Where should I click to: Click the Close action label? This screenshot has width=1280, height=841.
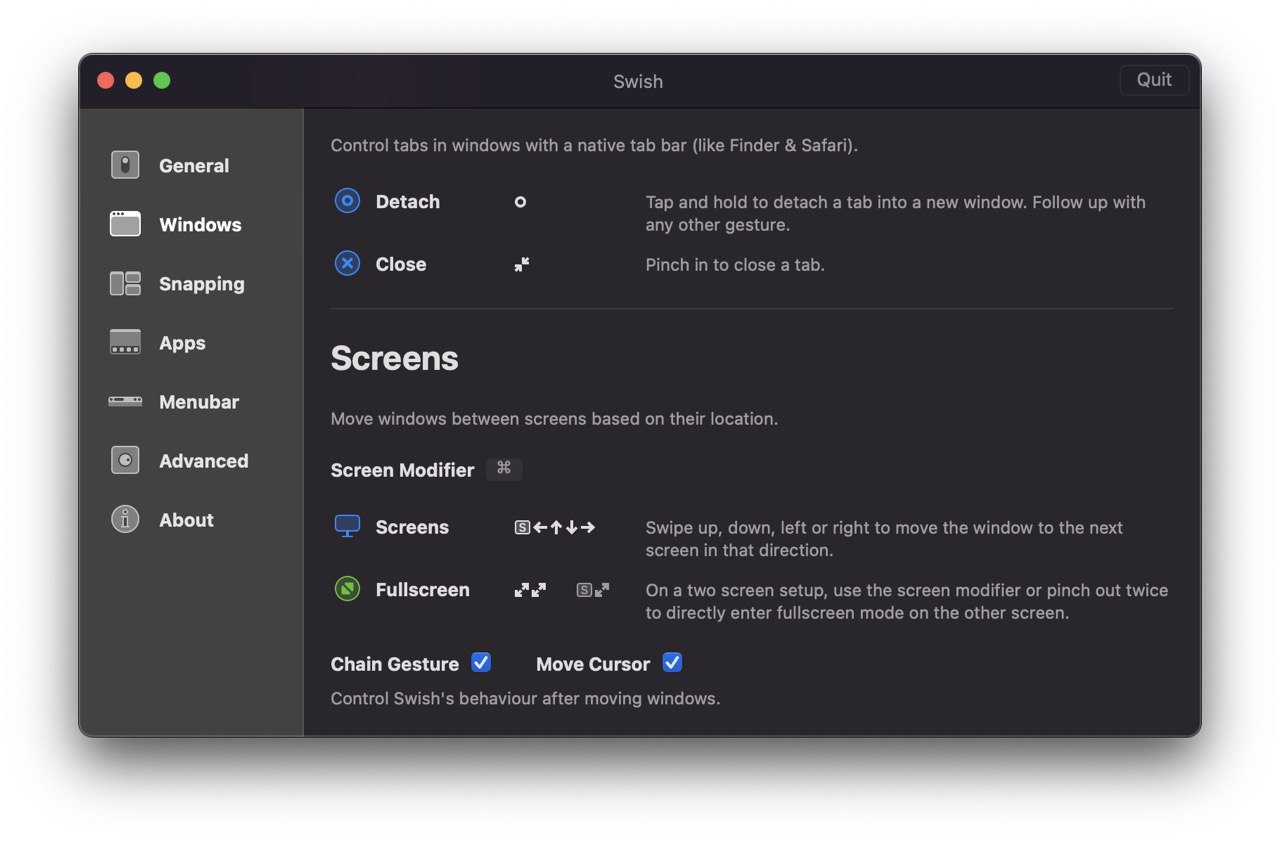click(x=401, y=264)
